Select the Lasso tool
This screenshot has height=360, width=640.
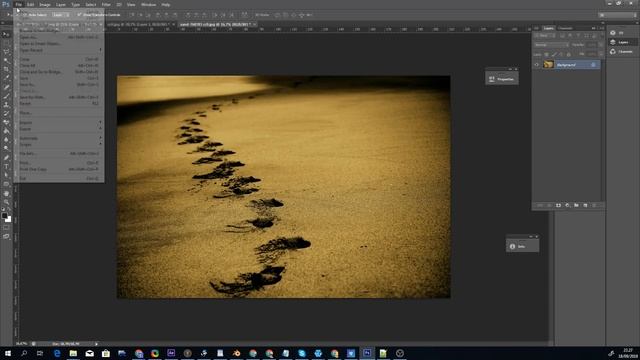pyautogui.click(x=6, y=52)
